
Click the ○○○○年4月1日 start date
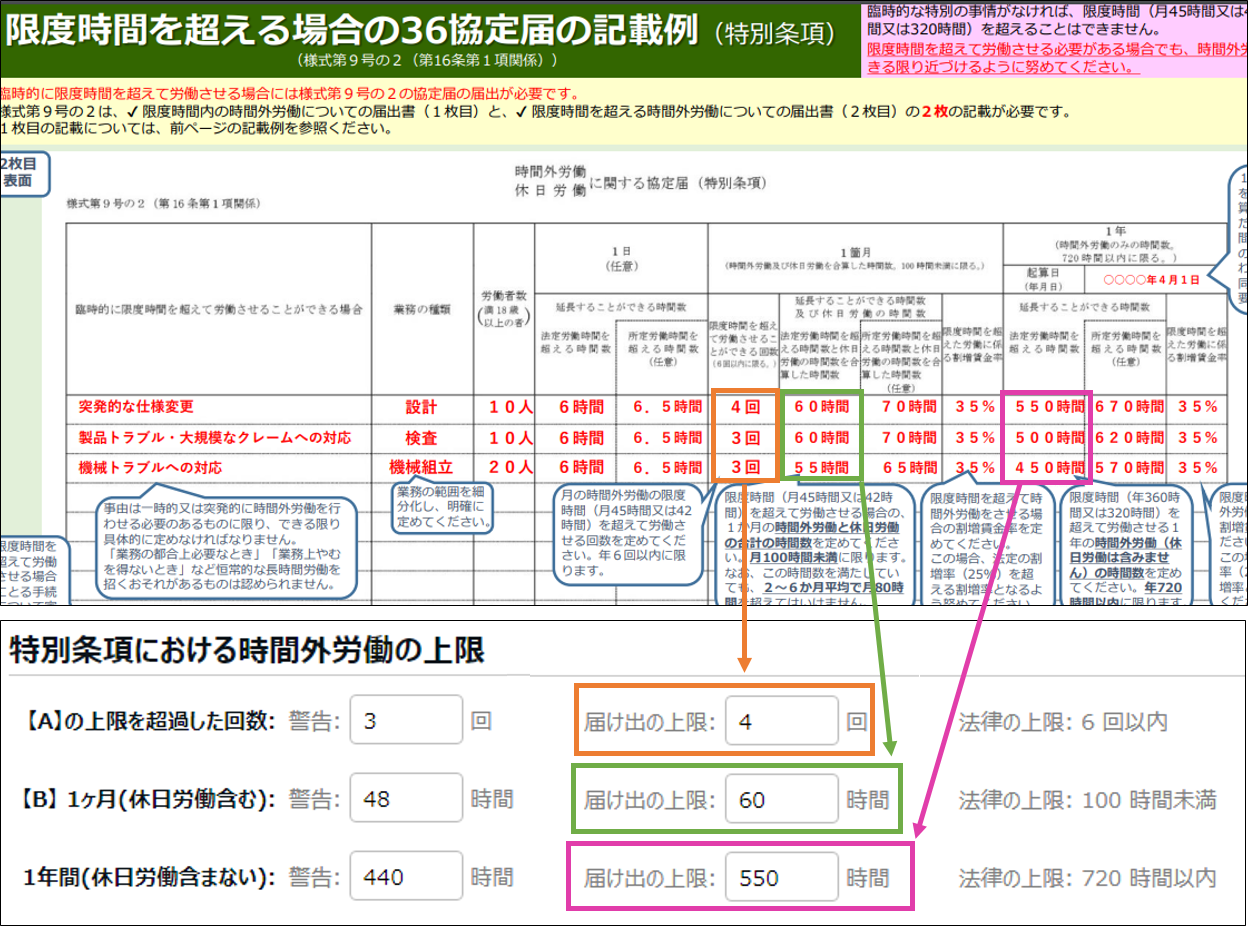tap(1149, 281)
